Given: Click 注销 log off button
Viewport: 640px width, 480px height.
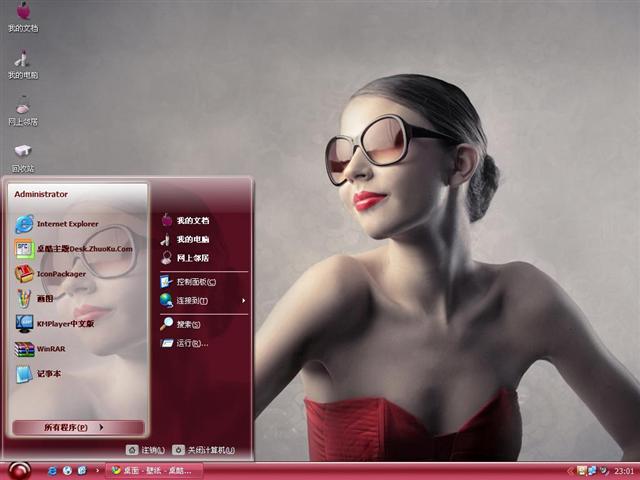Looking at the screenshot, I should click(x=145, y=450).
